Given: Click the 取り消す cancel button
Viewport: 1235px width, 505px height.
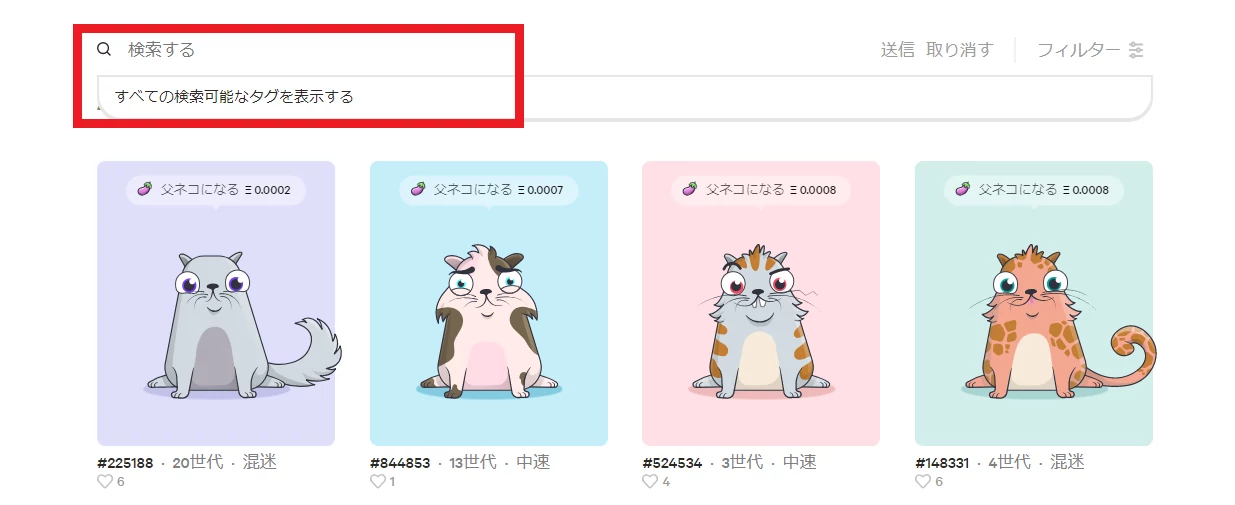Looking at the screenshot, I should pos(960,50).
